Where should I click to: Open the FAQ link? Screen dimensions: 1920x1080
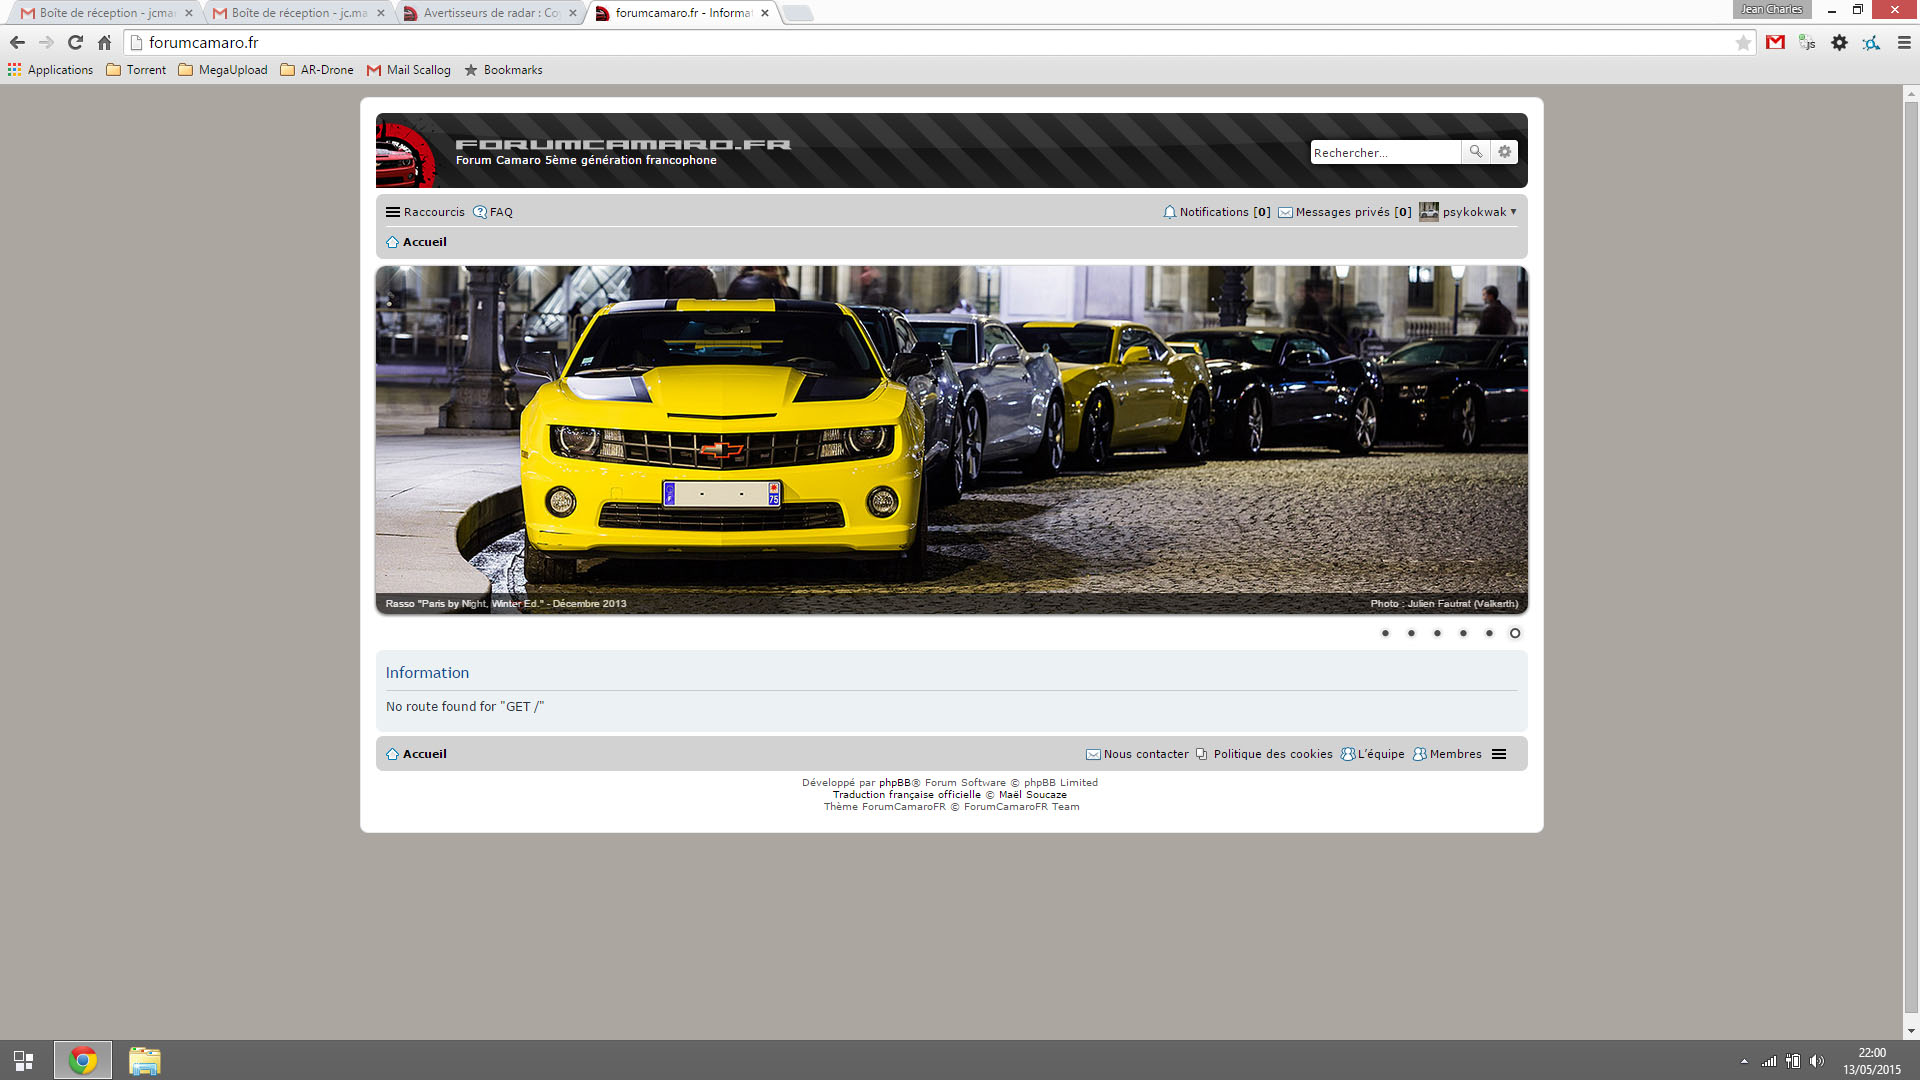tap(500, 212)
